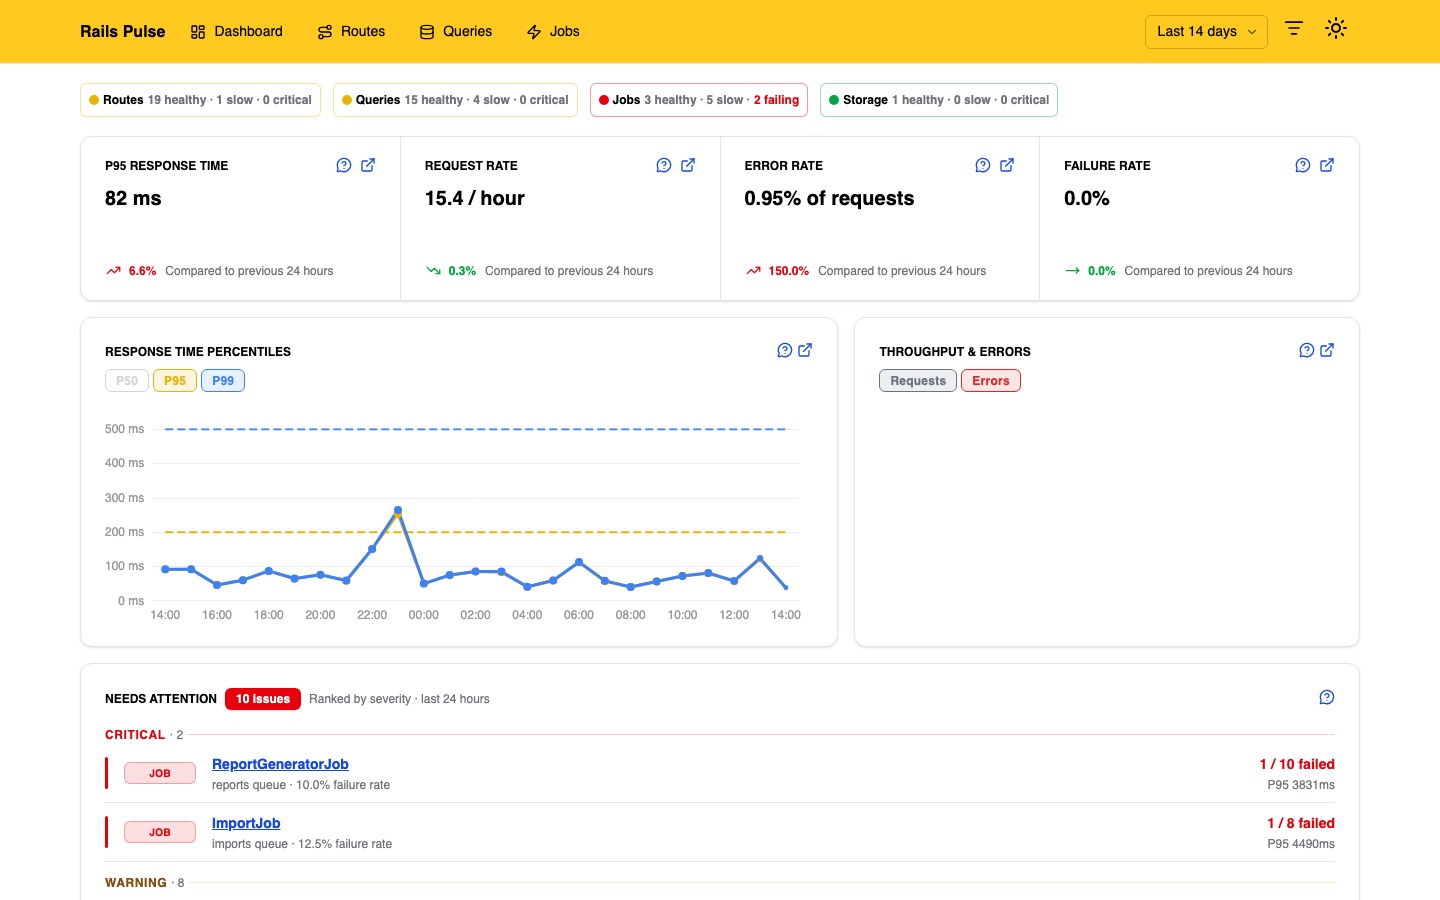Click the 1 / 10 failed text
This screenshot has width=1440, height=900.
[x=1297, y=764]
